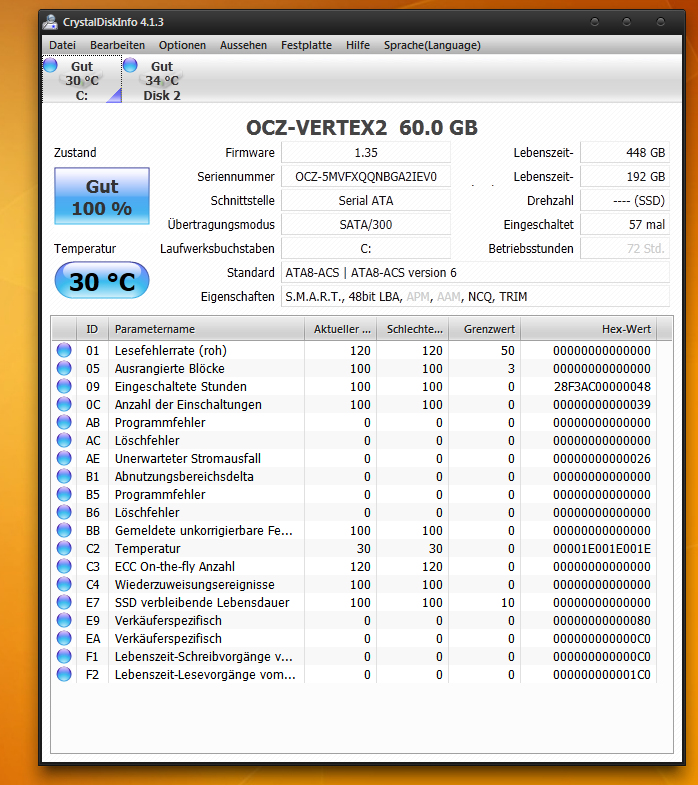Click status orb of Lesefehlerrate (roh) row
Image resolution: width=698 pixels, height=785 pixels.
64,350
